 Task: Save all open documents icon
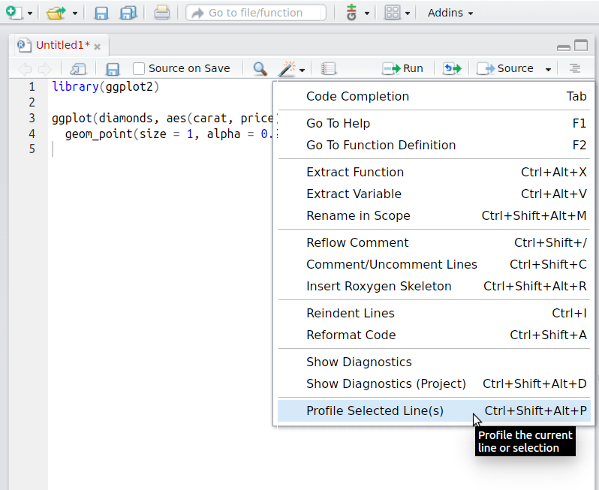click(128, 13)
